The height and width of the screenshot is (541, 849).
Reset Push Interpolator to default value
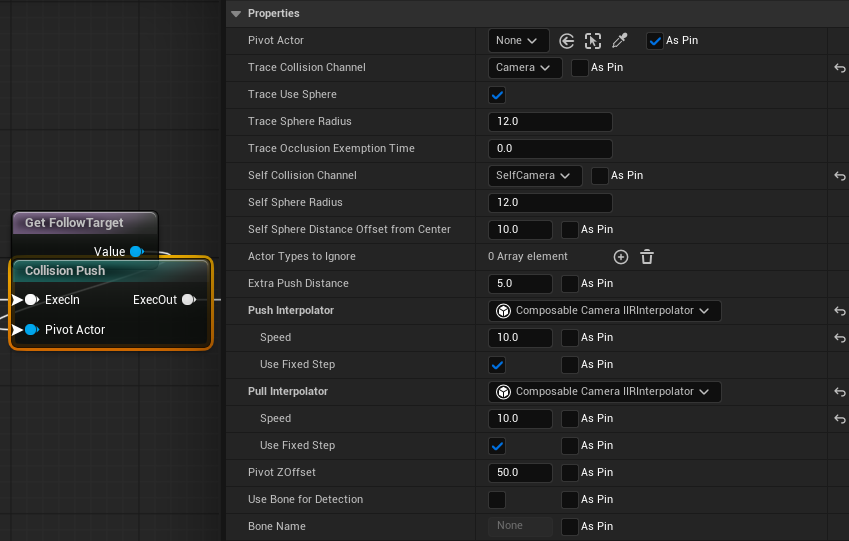point(840,311)
